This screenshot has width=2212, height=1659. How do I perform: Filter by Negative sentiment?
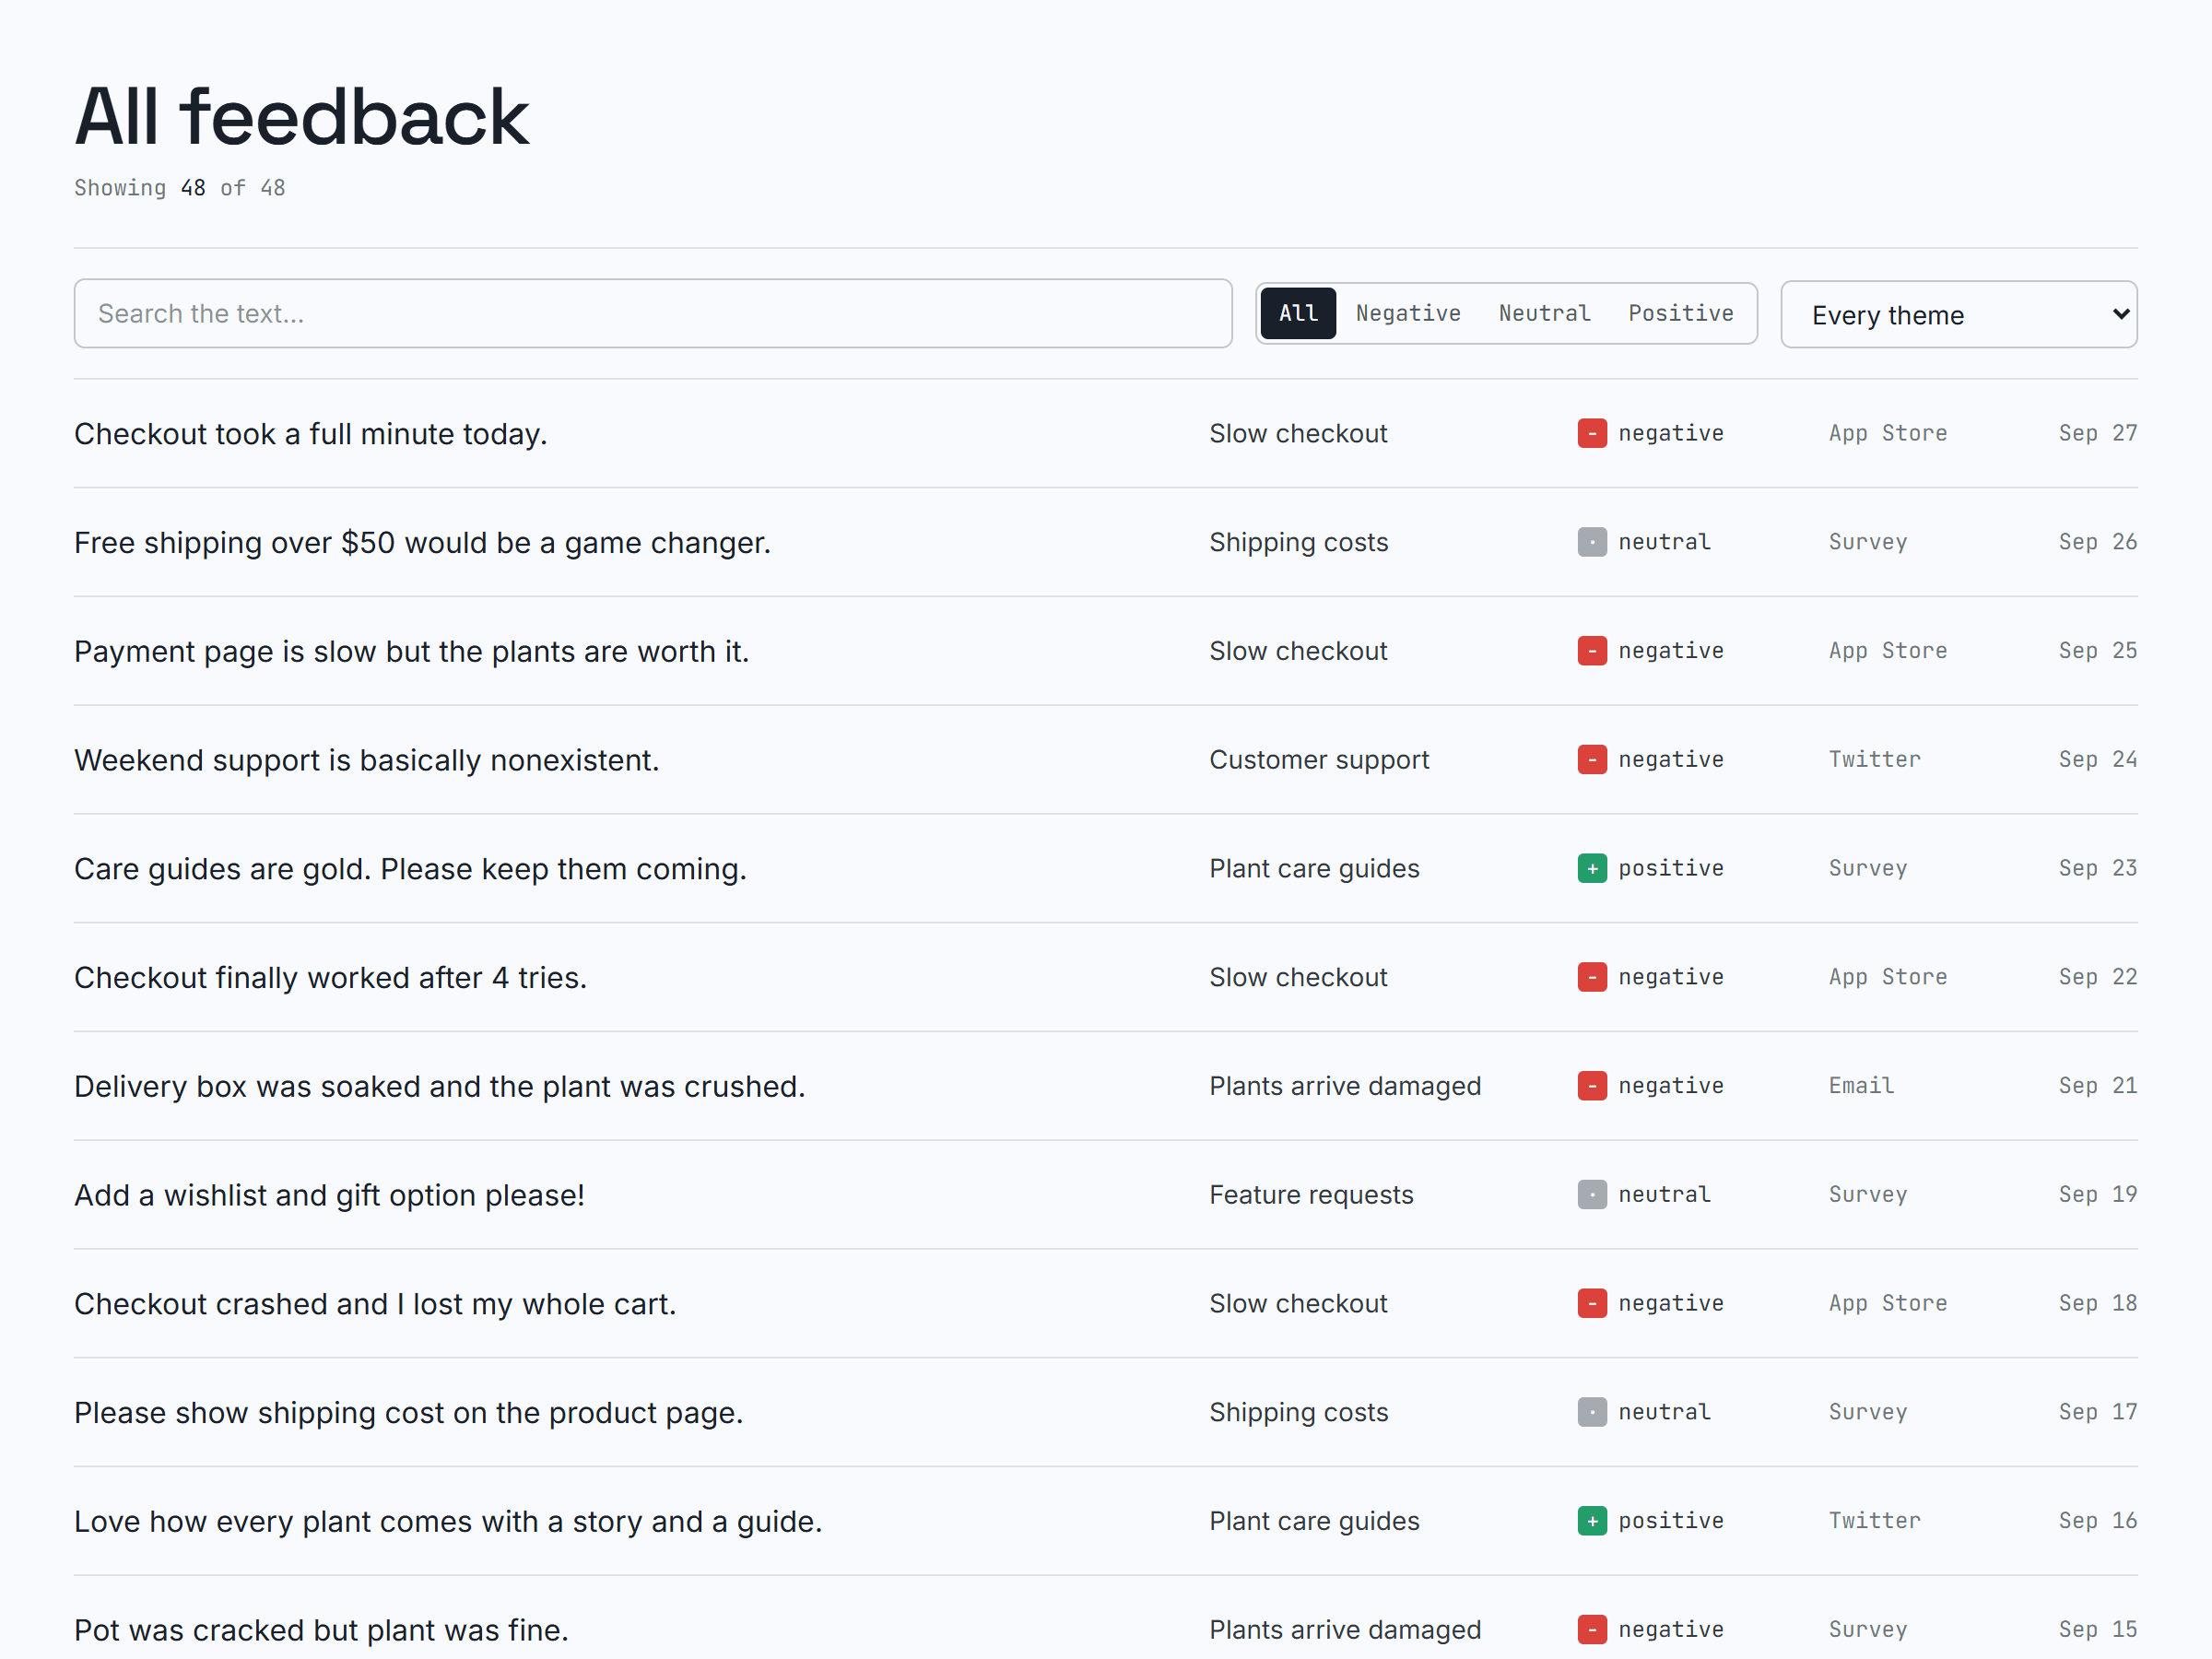click(x=1408, y=314)
